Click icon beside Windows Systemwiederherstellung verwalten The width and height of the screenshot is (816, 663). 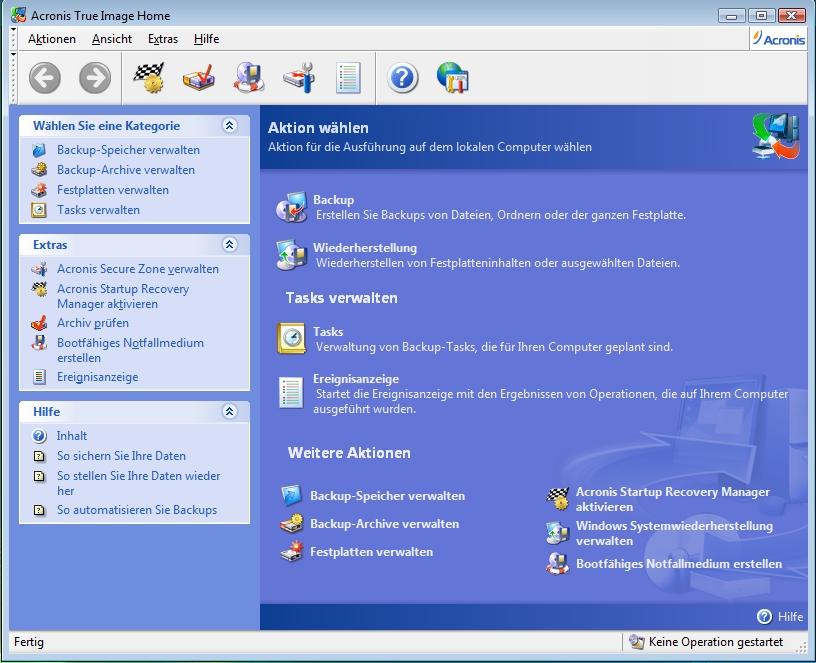558,533
